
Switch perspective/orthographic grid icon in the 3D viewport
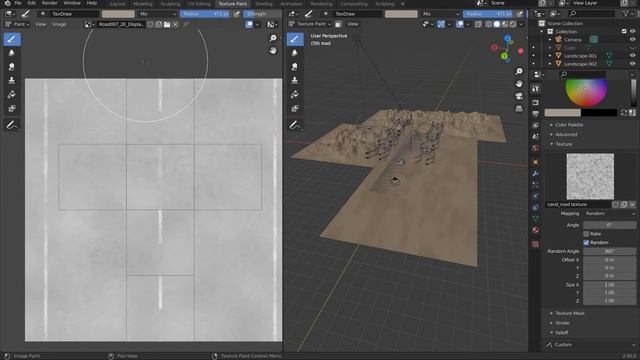pyautogui.click(x=519, y=109)
